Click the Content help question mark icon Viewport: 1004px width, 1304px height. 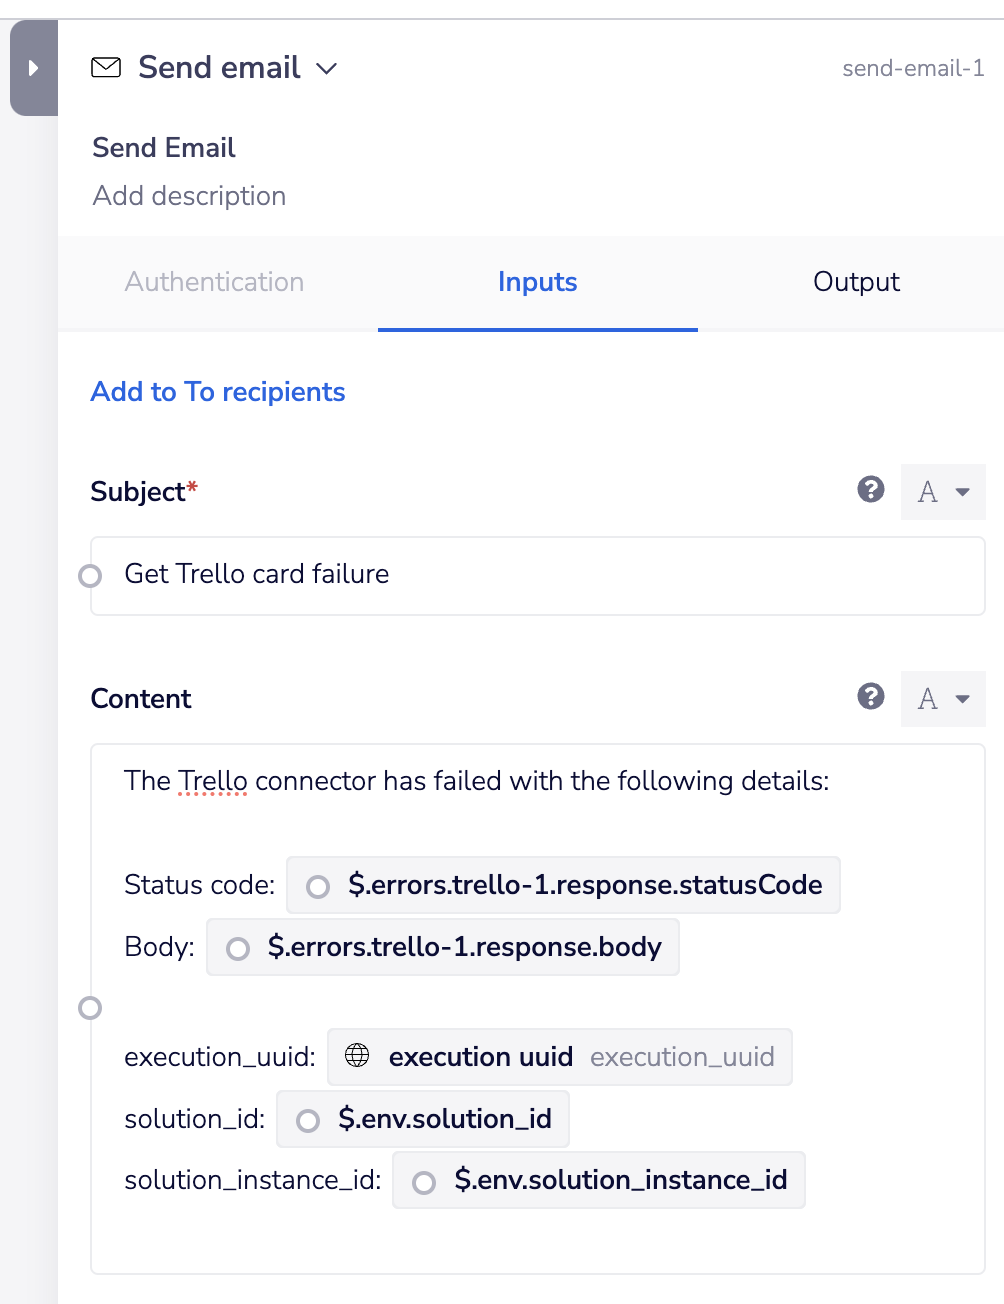coord(871,696)
